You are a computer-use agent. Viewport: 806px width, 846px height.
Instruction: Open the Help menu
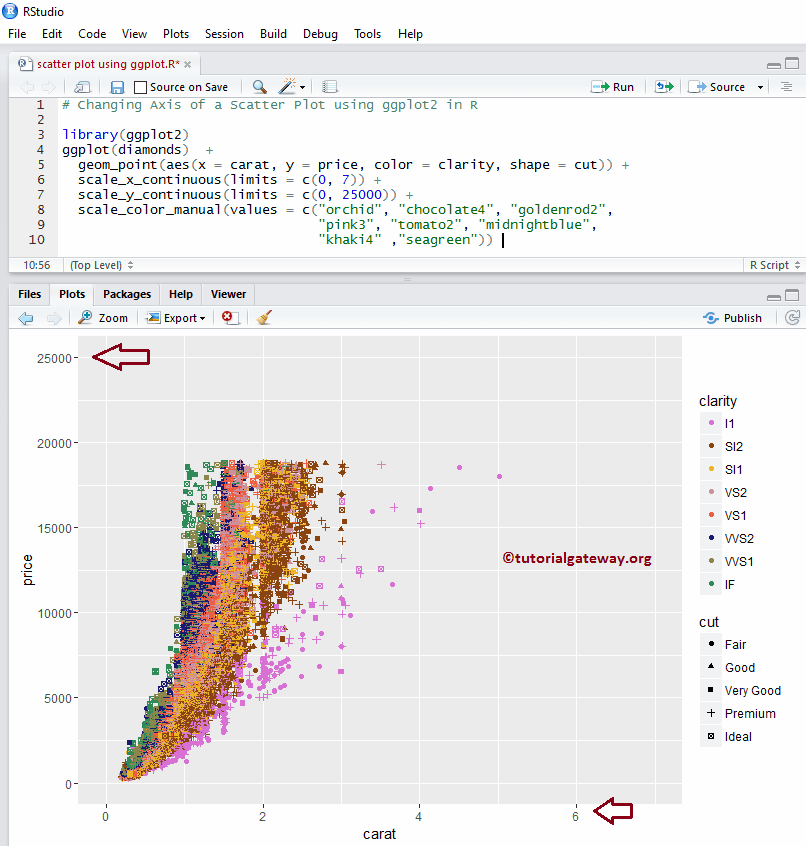tap(411, 34)
